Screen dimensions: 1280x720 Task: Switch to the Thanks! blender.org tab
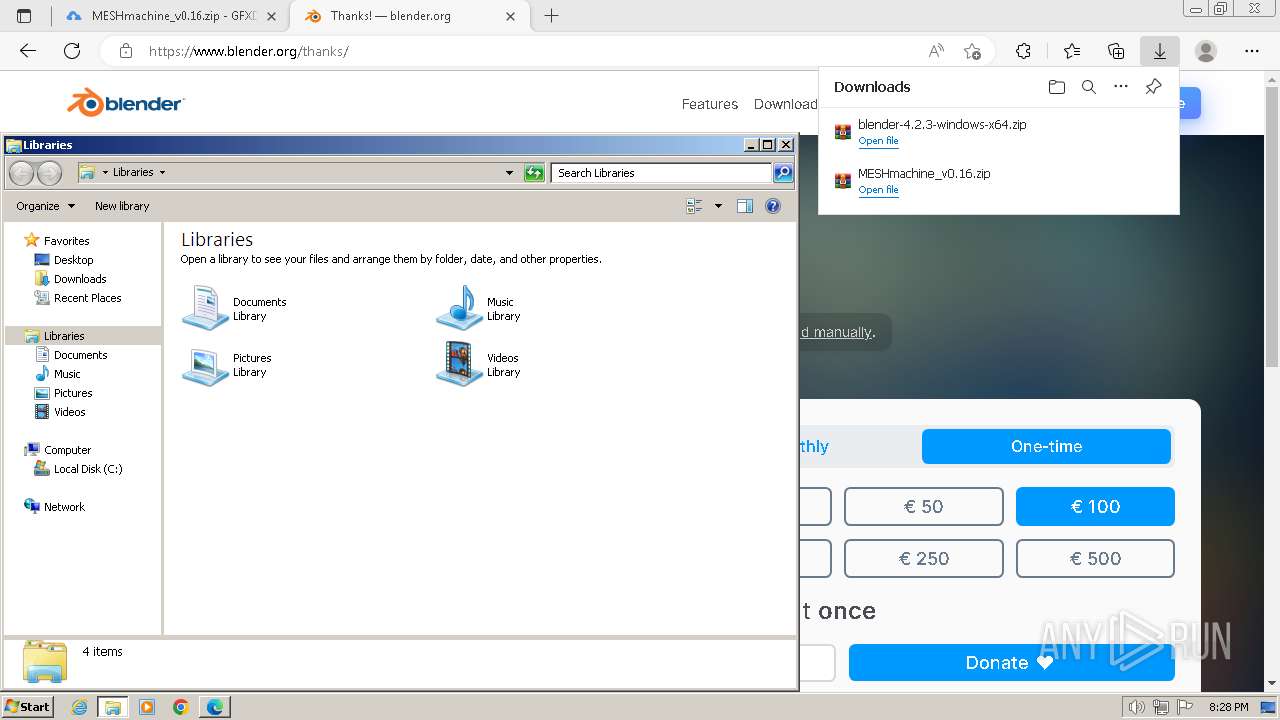(x=408, y=16)
